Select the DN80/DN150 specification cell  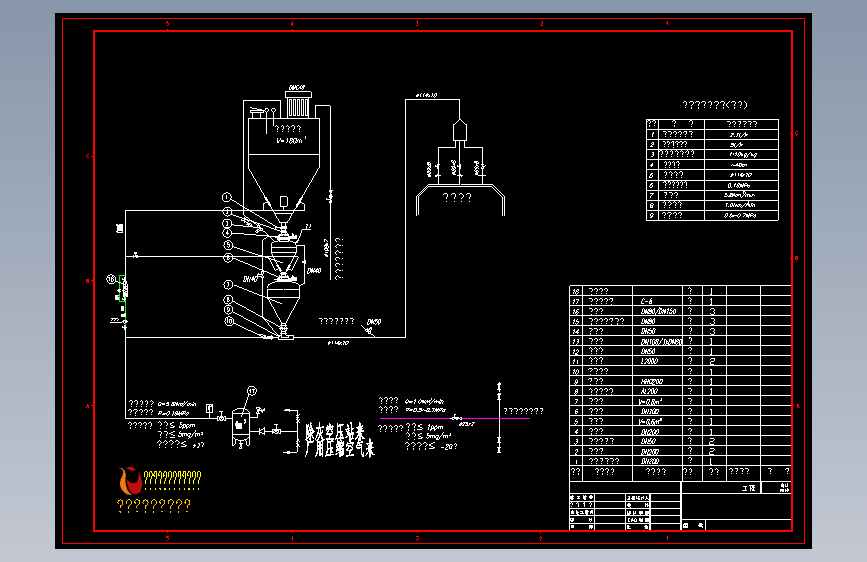pos(658,311)
